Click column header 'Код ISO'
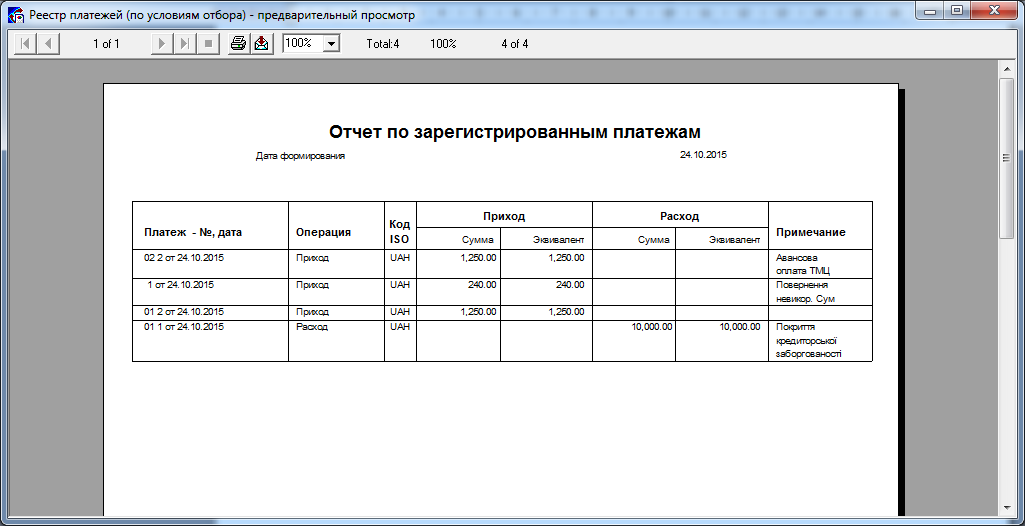The height and width of the screenshot is (526, 1025). pos(400,231)
